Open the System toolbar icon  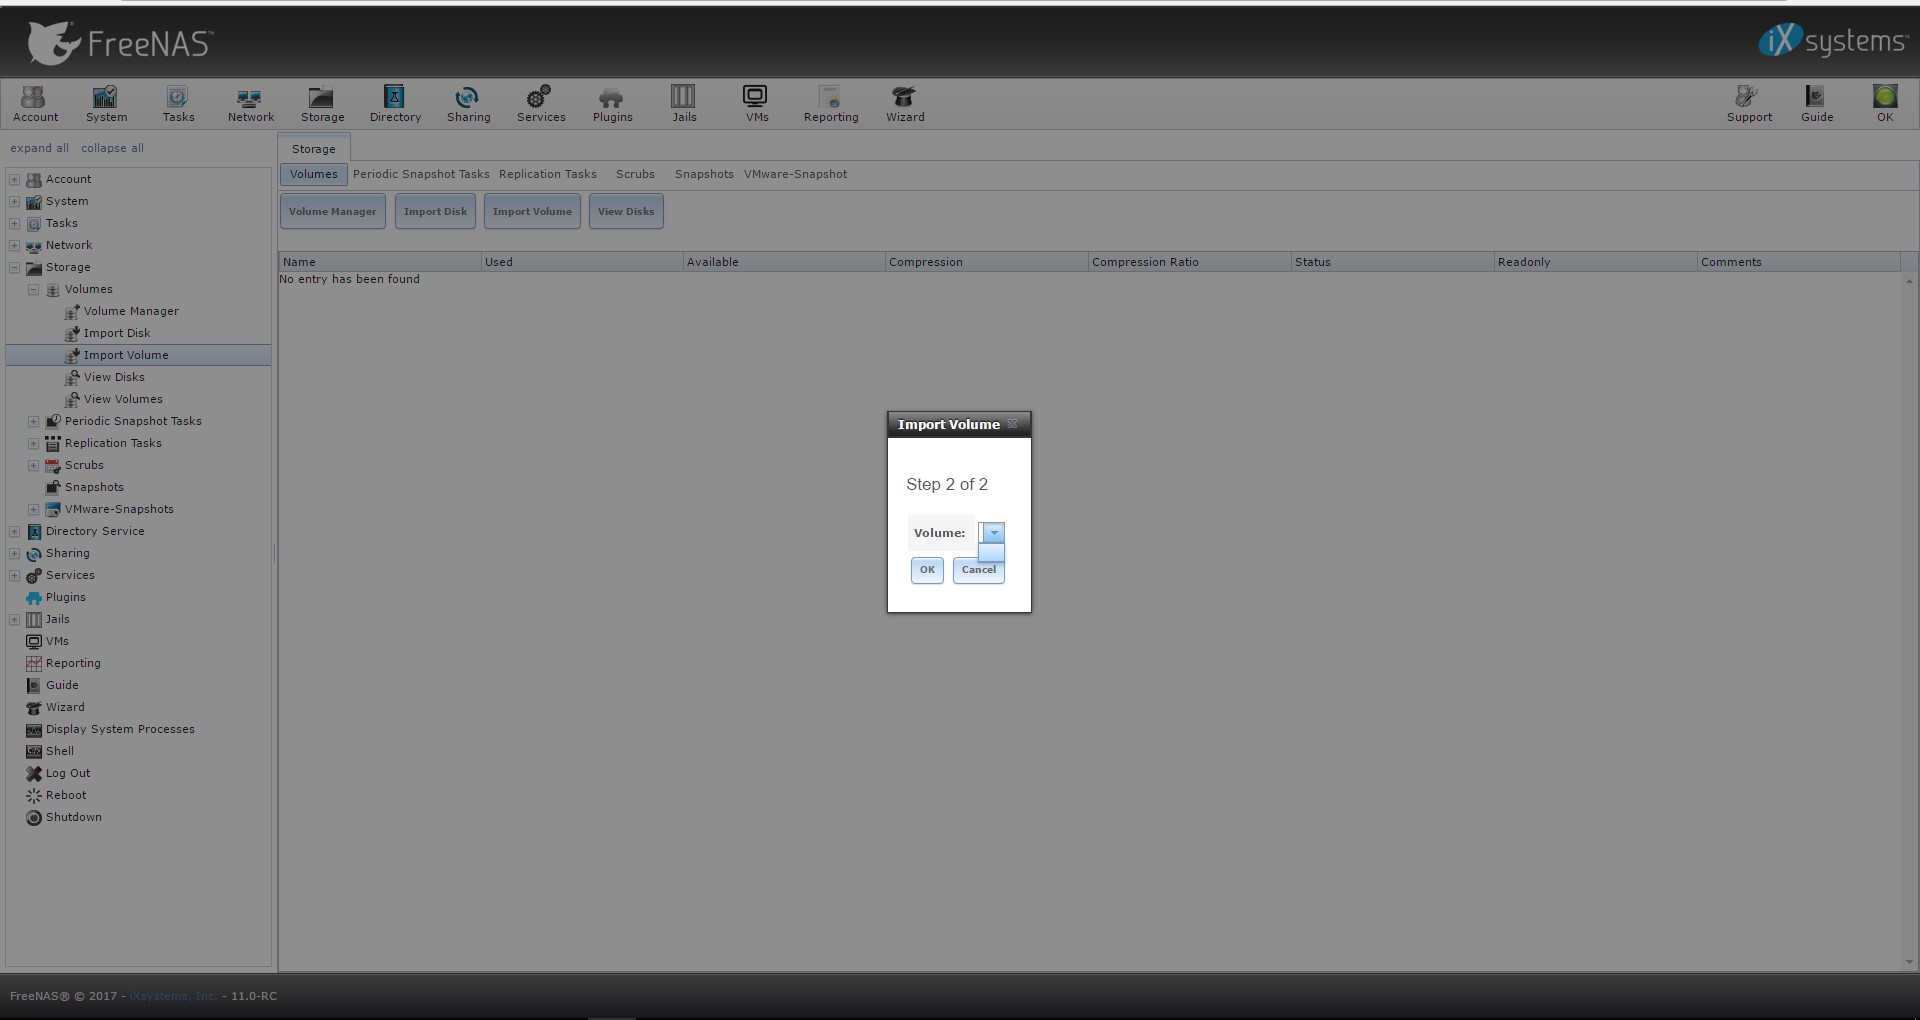tap(106, 104)
